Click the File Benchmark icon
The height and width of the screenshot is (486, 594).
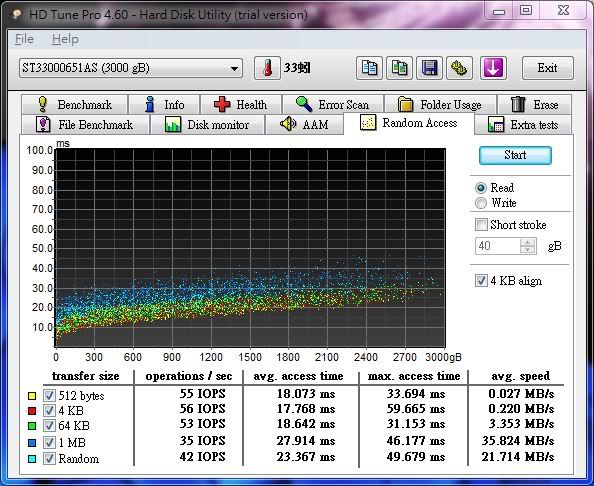tap(43, 124)
